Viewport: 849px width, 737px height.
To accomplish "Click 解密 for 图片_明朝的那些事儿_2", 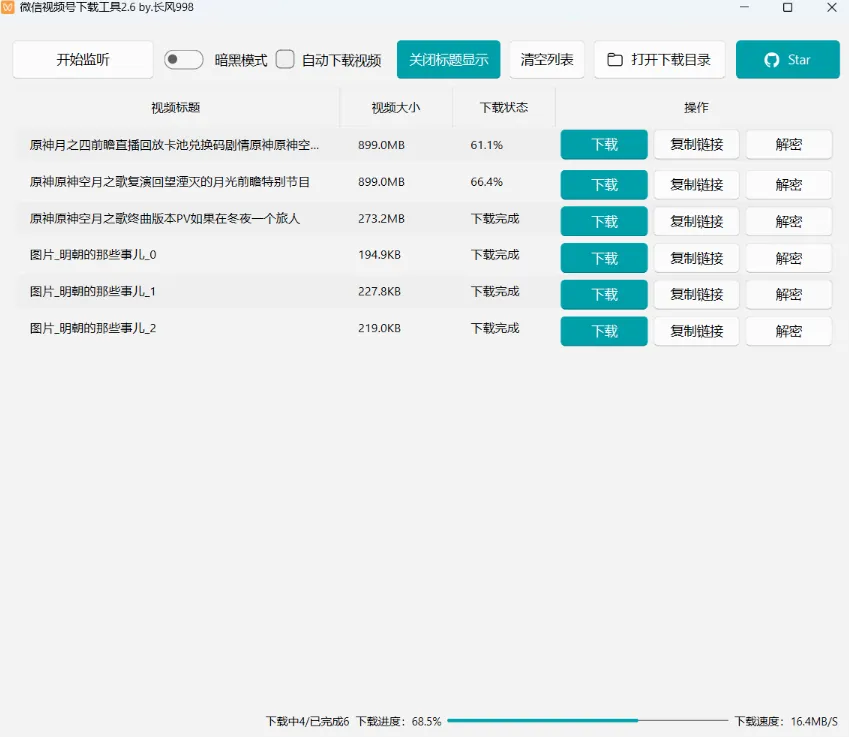I will tap(788, 331).
